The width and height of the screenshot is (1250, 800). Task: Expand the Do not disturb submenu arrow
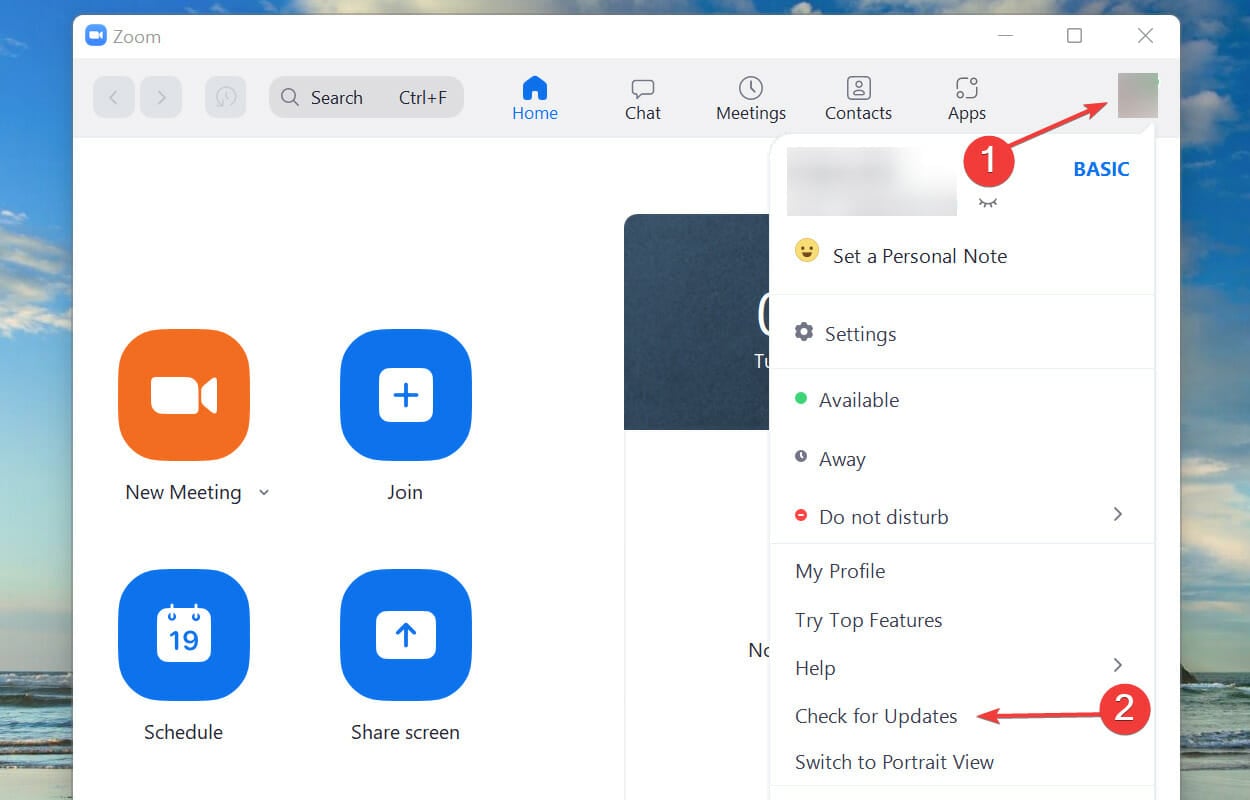click(x=1118, y=514)
